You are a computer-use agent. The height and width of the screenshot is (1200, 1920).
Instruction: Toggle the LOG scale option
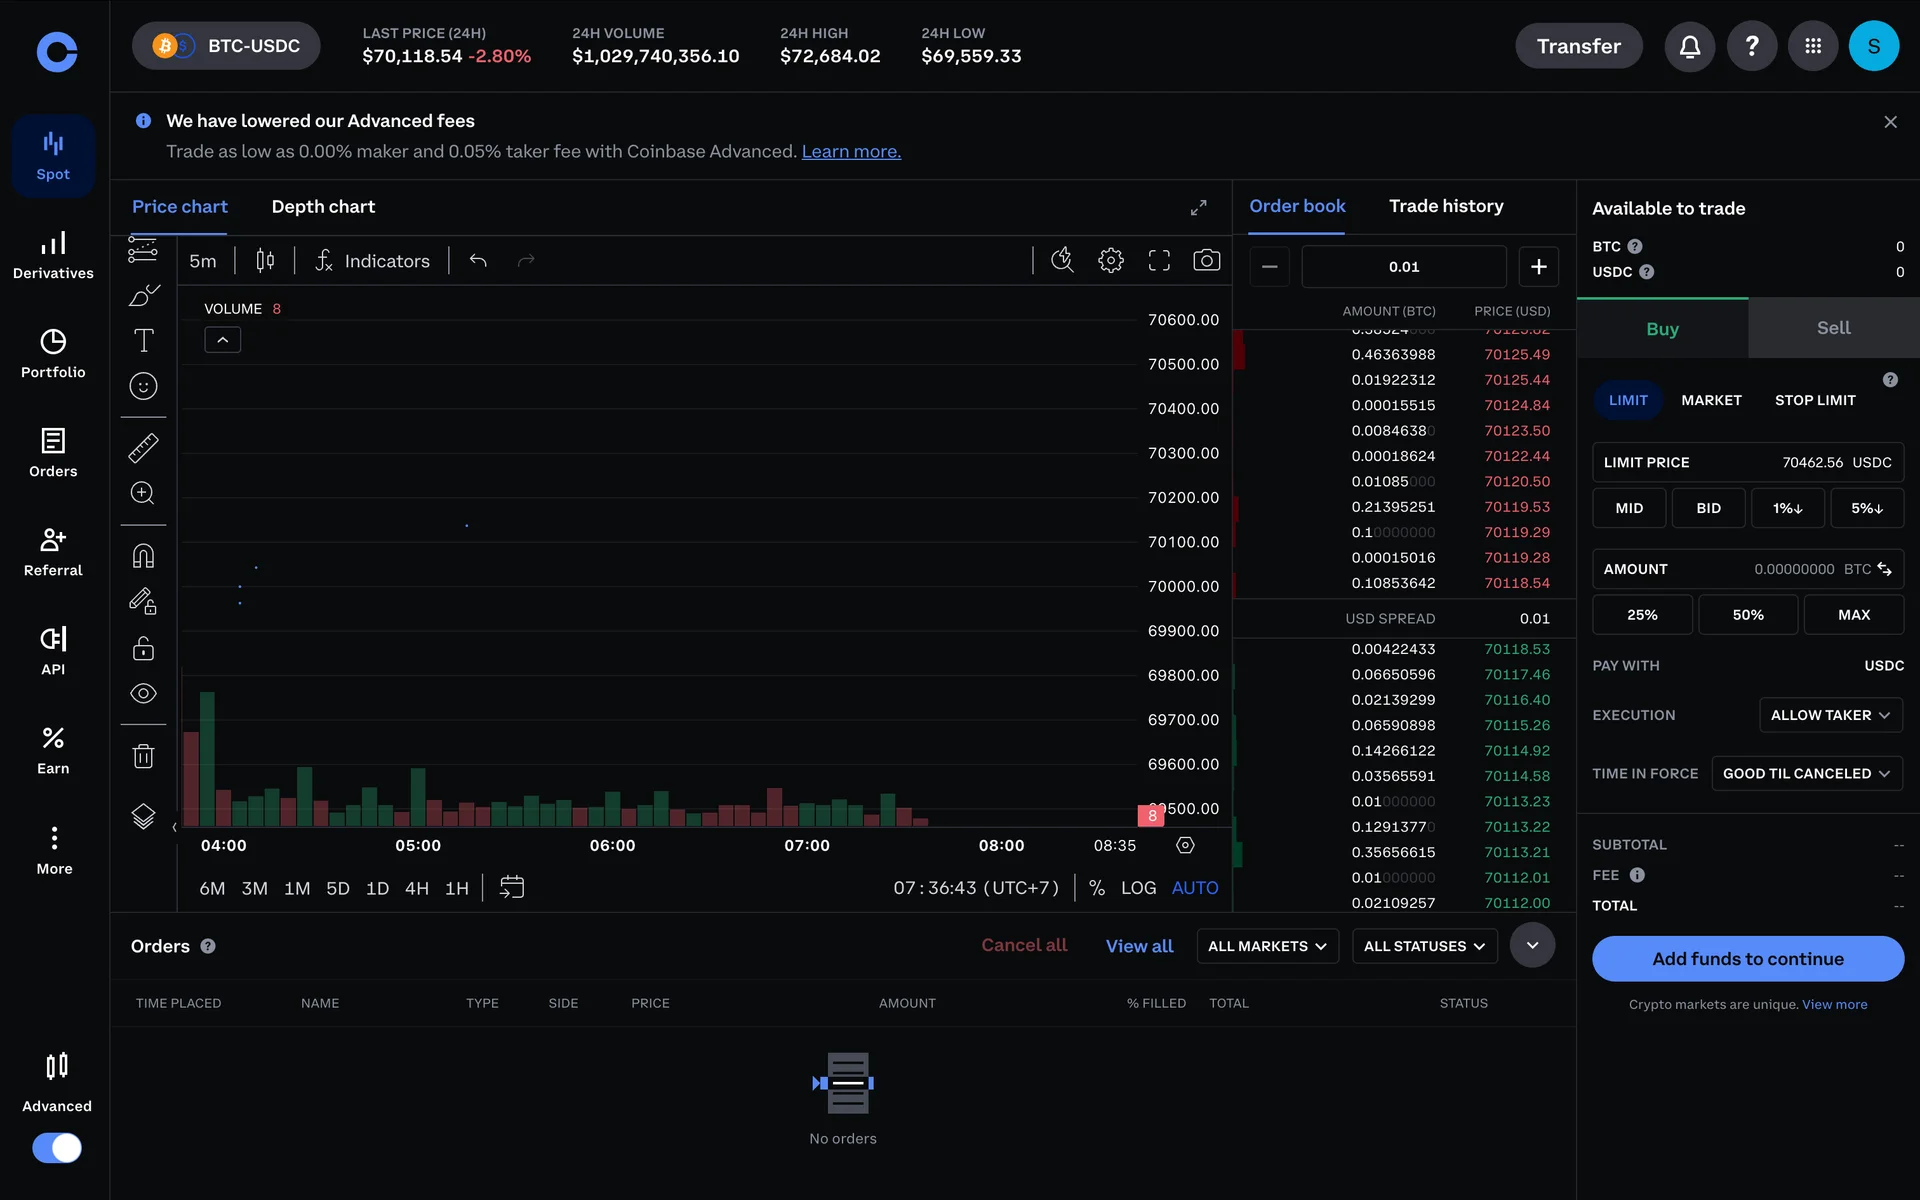pyautogui.click(x=1138, y=888)
